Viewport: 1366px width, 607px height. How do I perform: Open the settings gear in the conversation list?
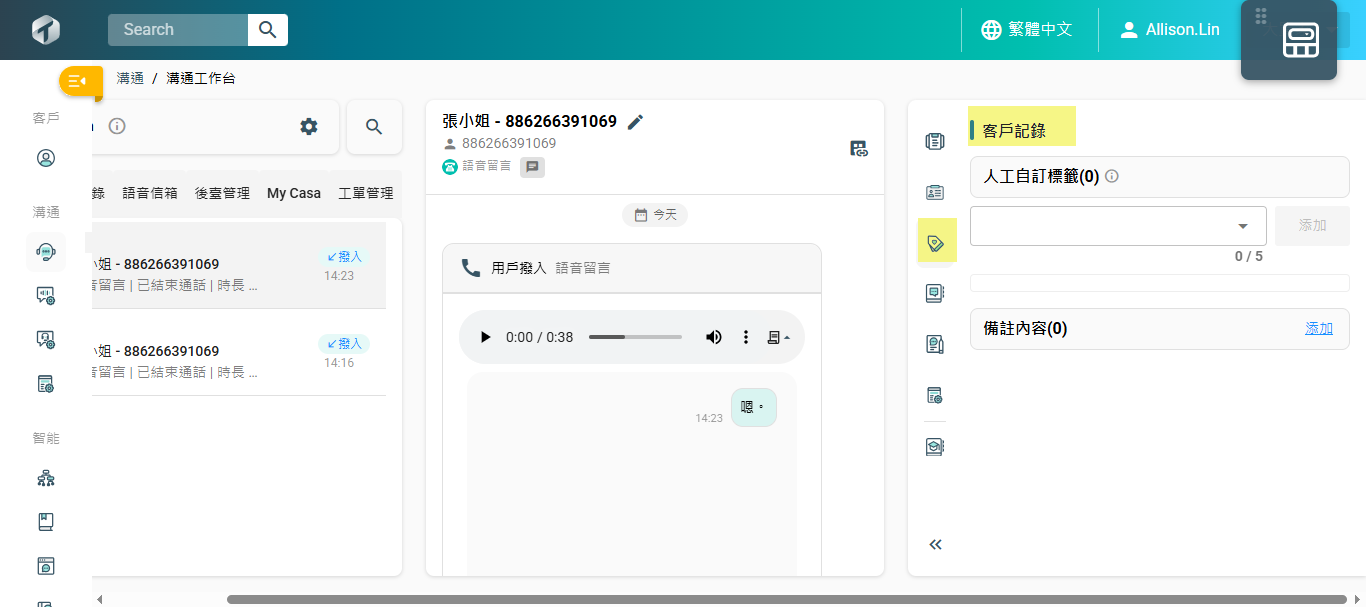coord(309,127)
